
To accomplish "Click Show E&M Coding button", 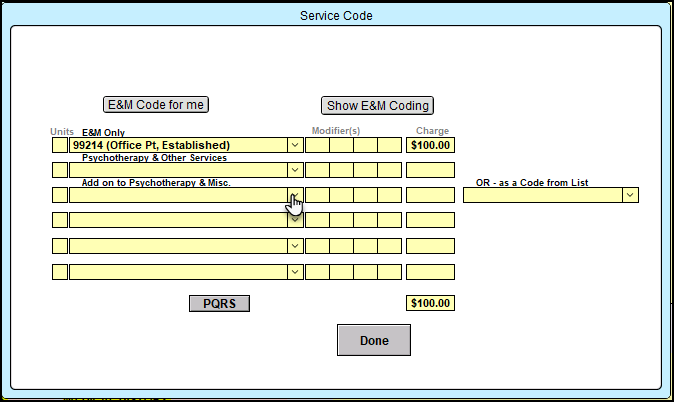I will click(x=377, y=106).
